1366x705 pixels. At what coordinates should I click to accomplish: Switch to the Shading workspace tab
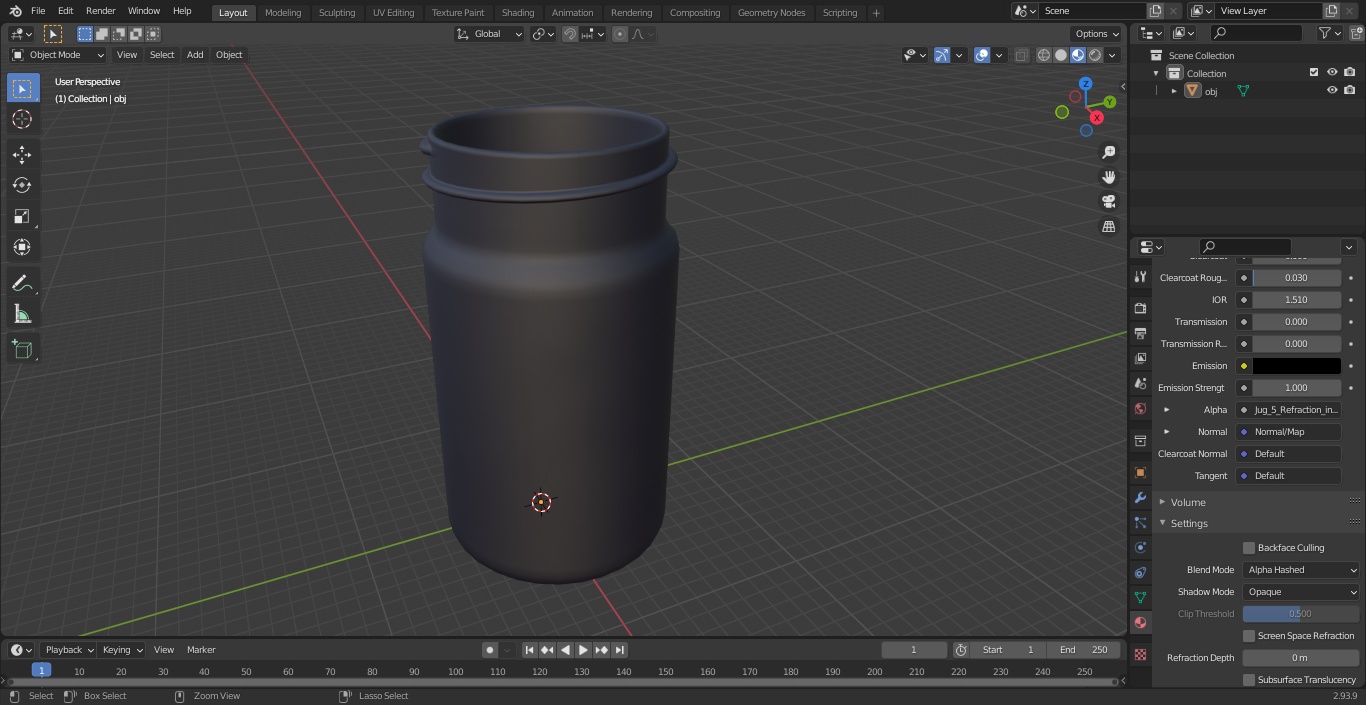518,12
